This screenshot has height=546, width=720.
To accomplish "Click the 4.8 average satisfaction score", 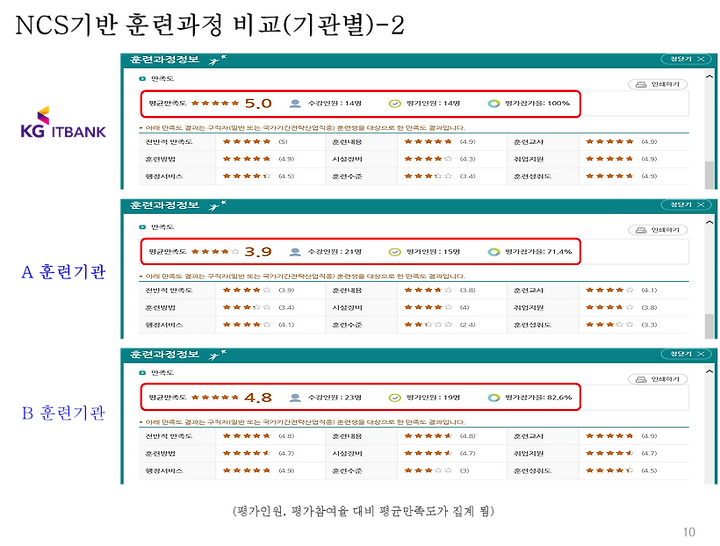I will [x=258, y=397].
